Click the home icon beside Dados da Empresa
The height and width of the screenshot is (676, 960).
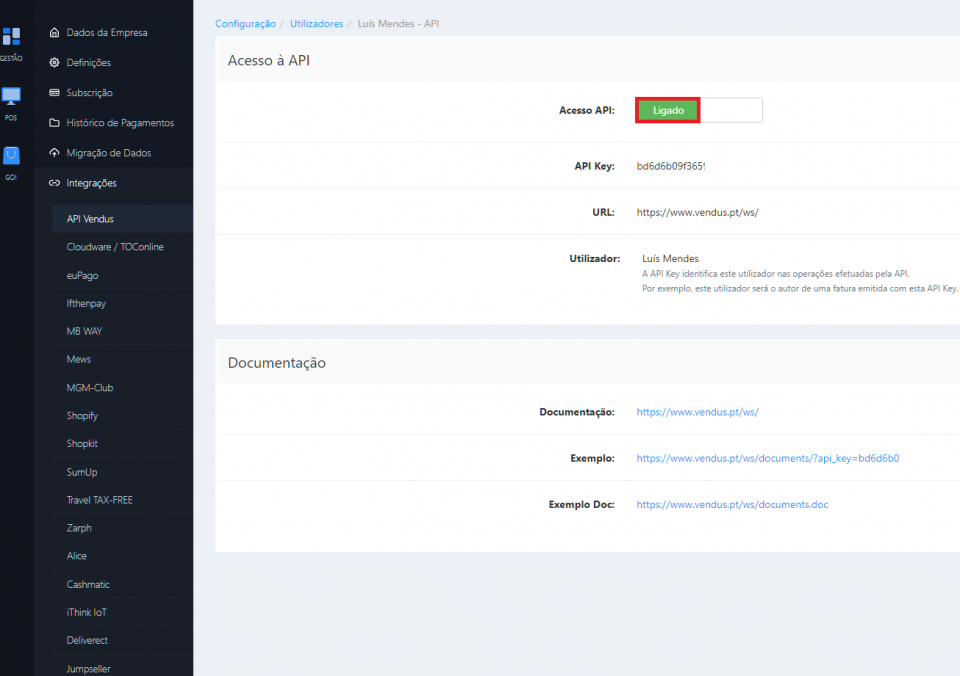[x=55, y=32]
